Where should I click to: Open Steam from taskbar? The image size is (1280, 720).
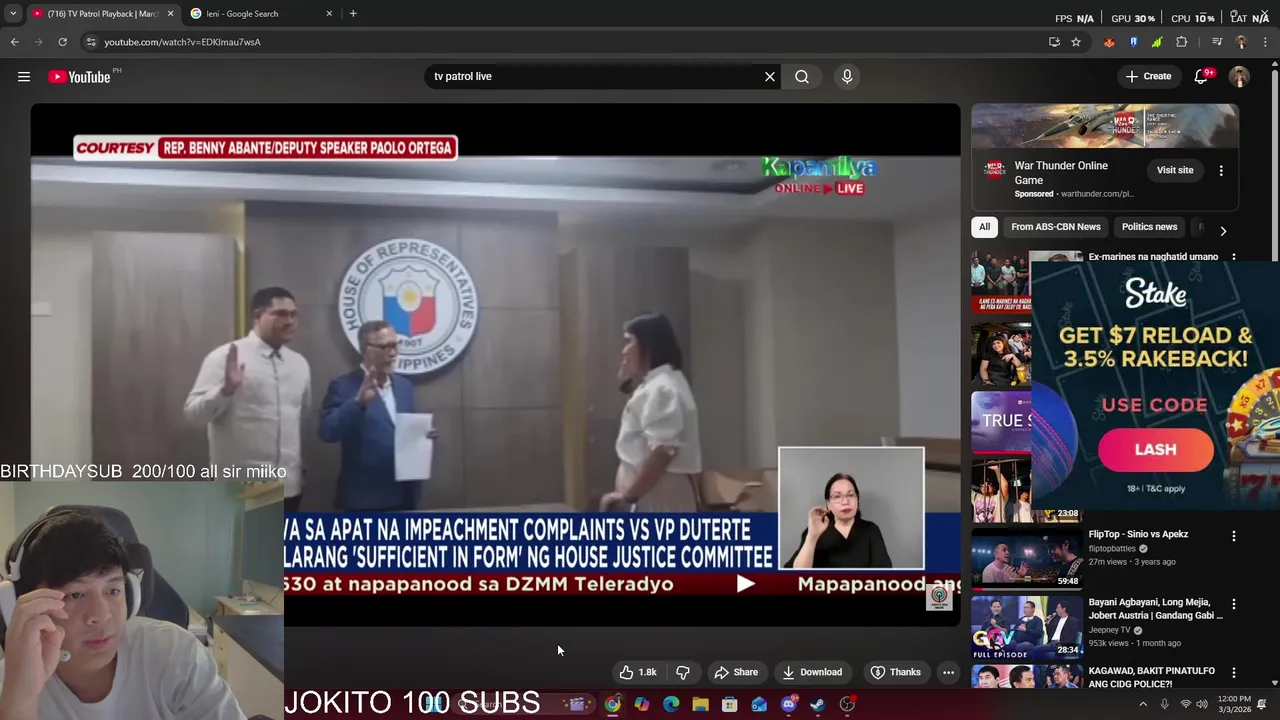[x=817, y=704]
